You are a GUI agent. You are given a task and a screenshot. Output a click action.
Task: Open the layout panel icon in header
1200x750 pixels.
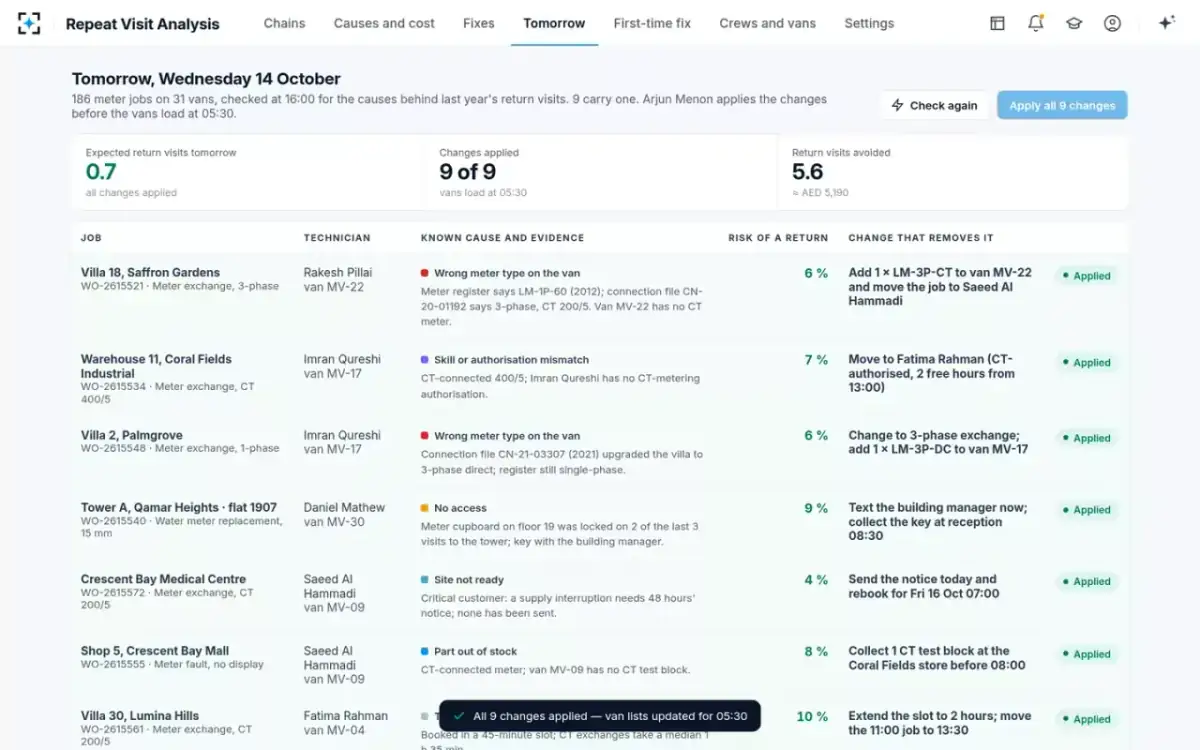click(997, 23)
